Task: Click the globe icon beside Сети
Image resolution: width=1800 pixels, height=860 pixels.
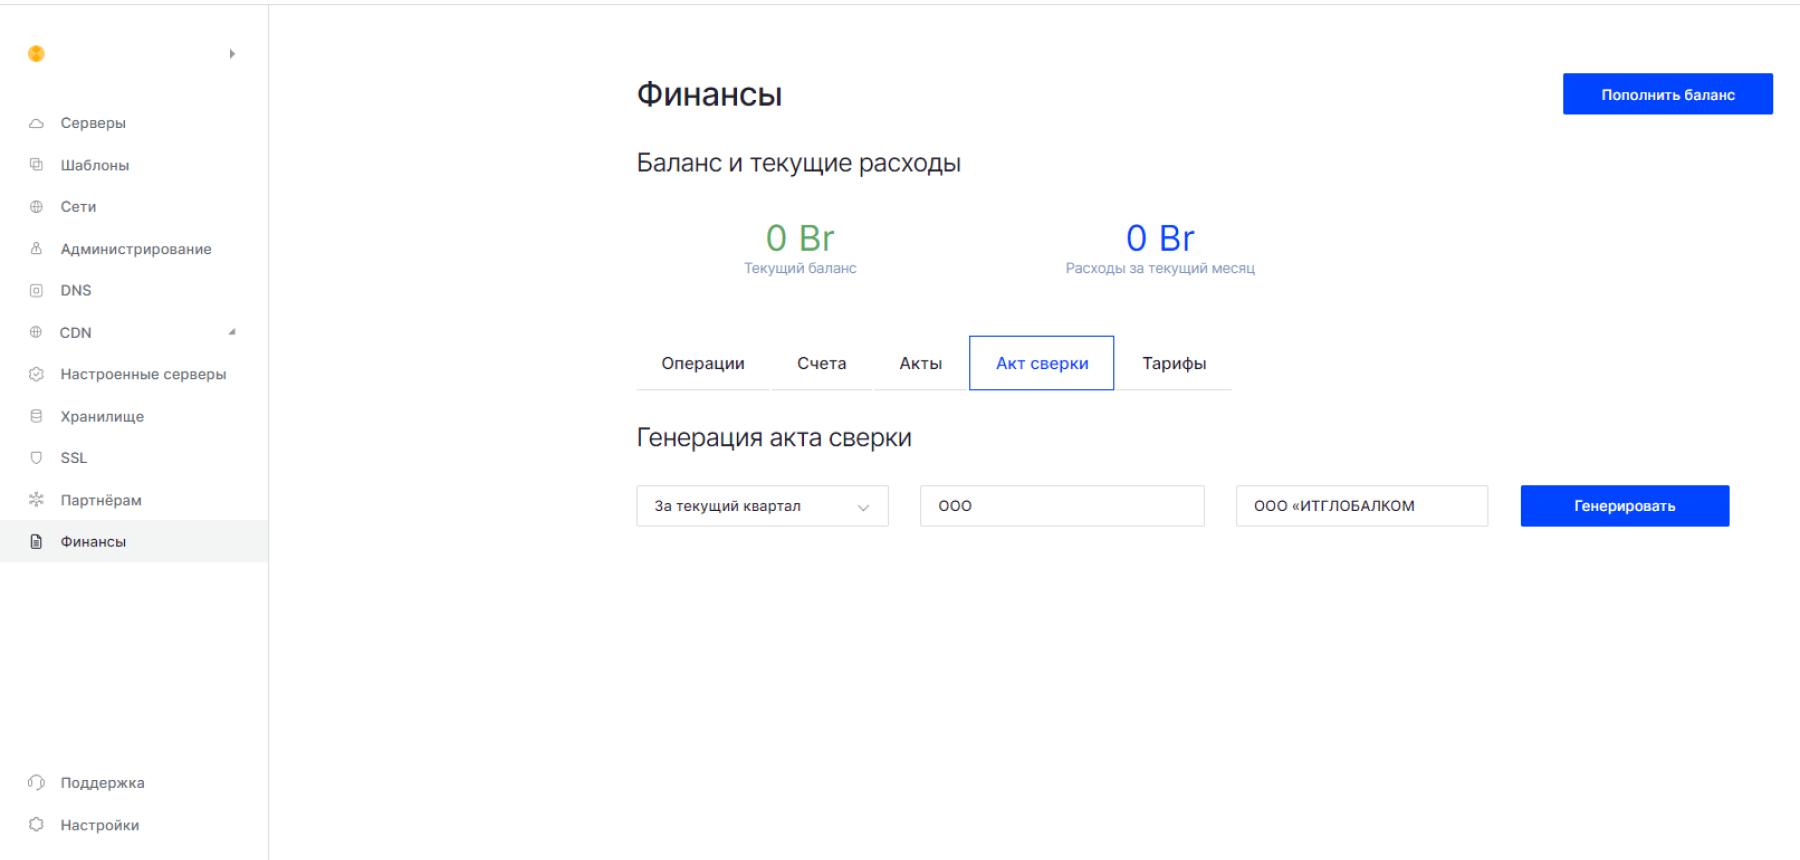Action: tap(36, 207)
